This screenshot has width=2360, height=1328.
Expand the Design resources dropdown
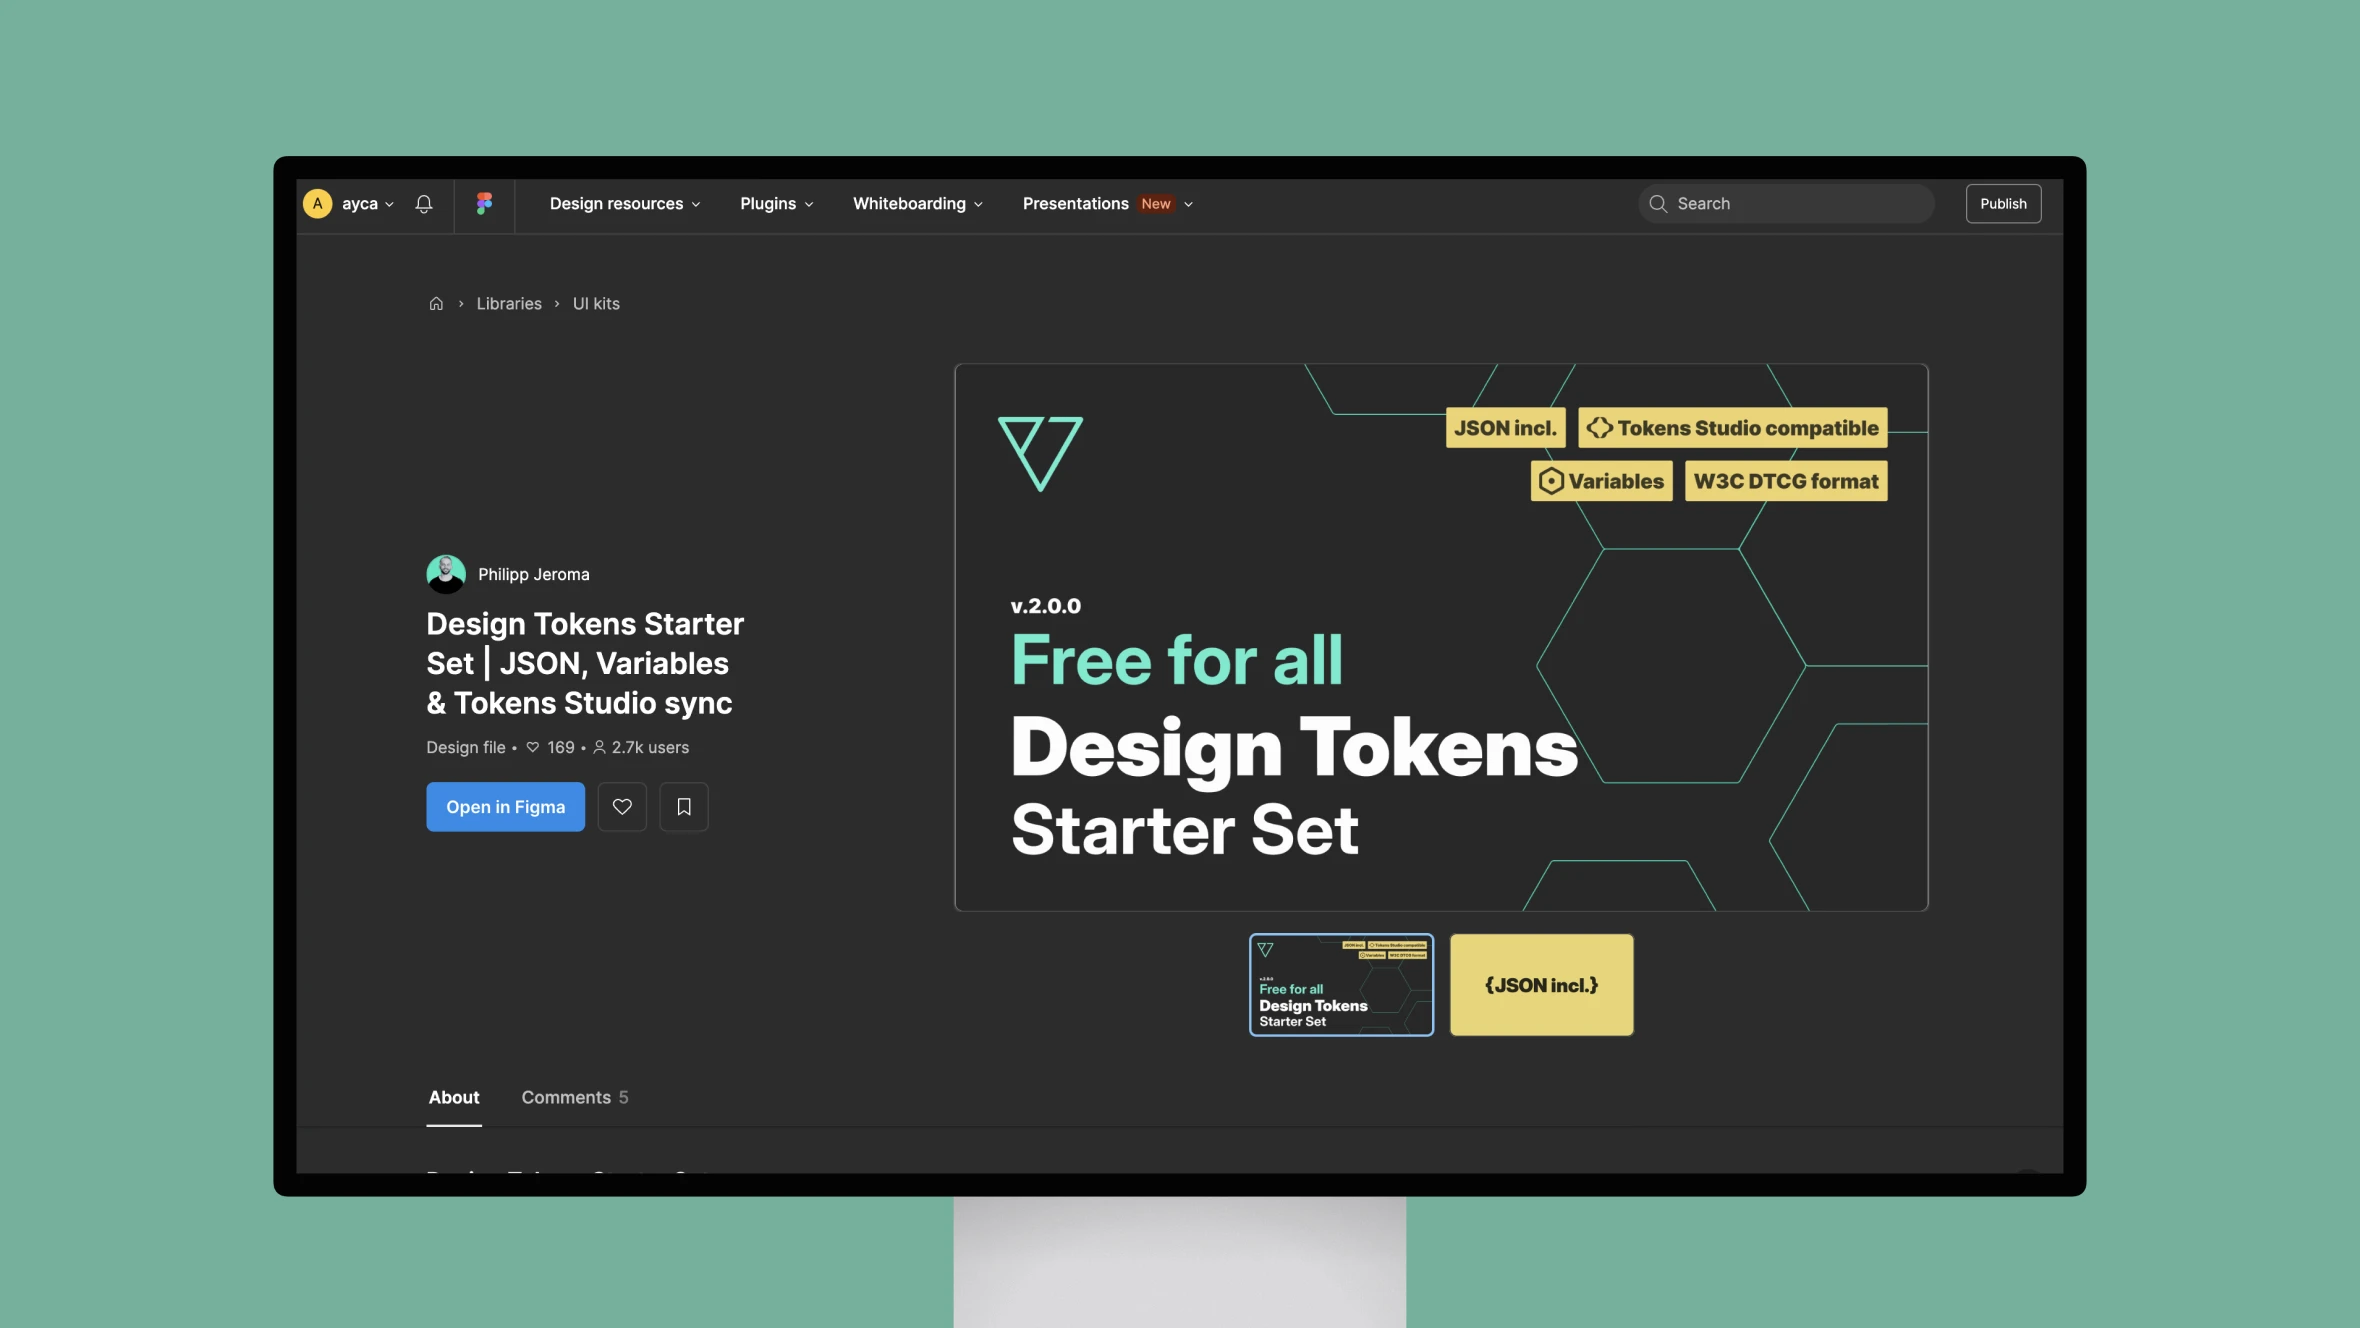click(626, 203)
